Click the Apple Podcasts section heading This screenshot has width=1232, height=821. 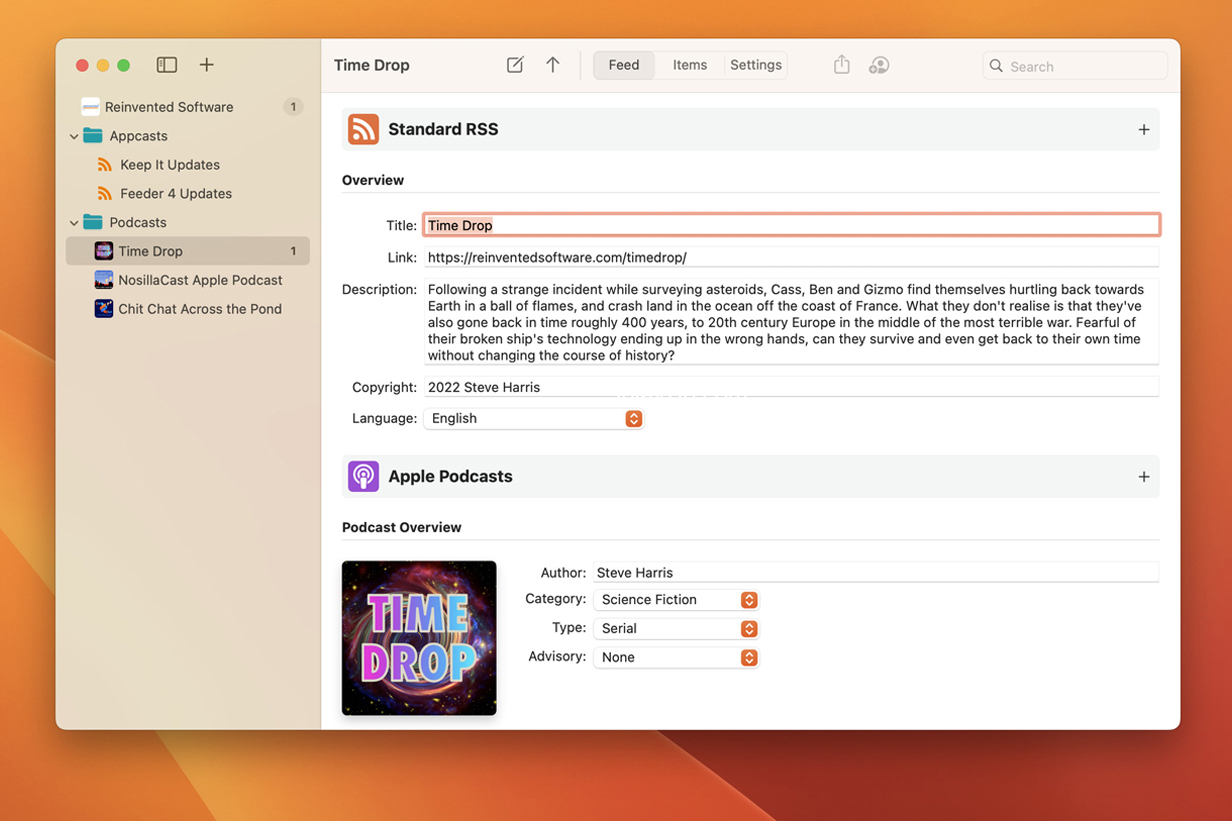tap(450, 476)
